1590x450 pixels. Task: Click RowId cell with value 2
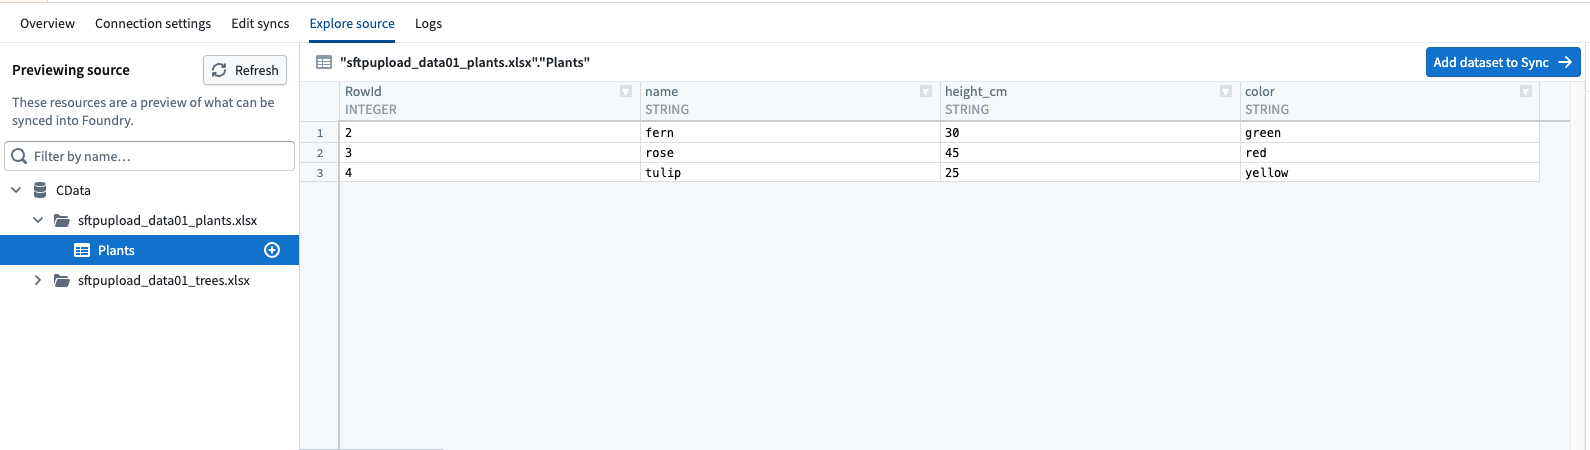[490, 133]
